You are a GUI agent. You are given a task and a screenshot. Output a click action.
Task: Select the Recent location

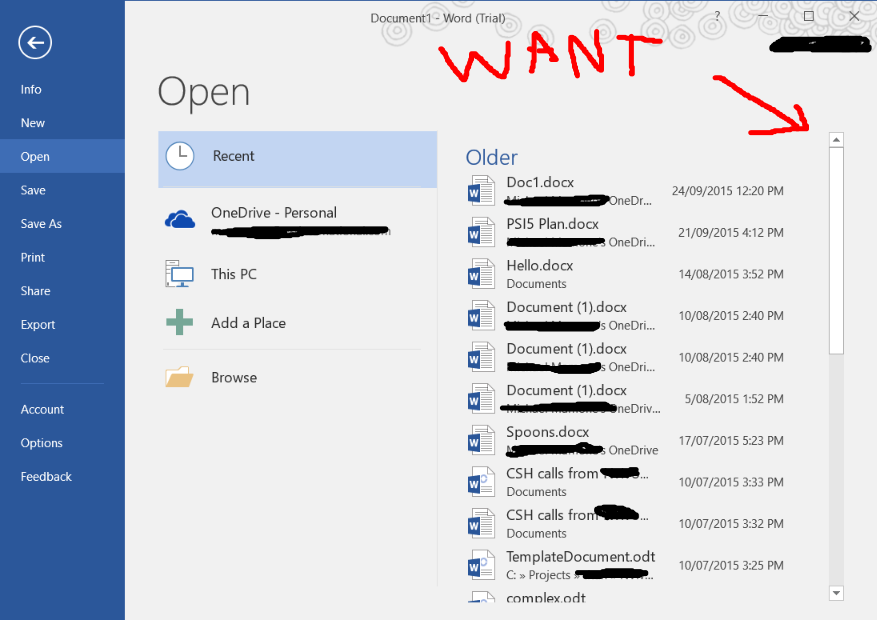298,159
